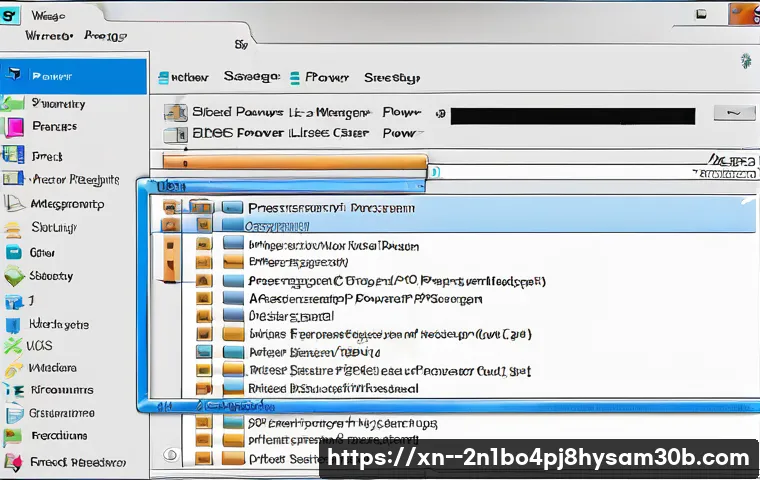Click the teal 'S' app logo in title bar
The image size is (760, 480).
tap(10, 16)
